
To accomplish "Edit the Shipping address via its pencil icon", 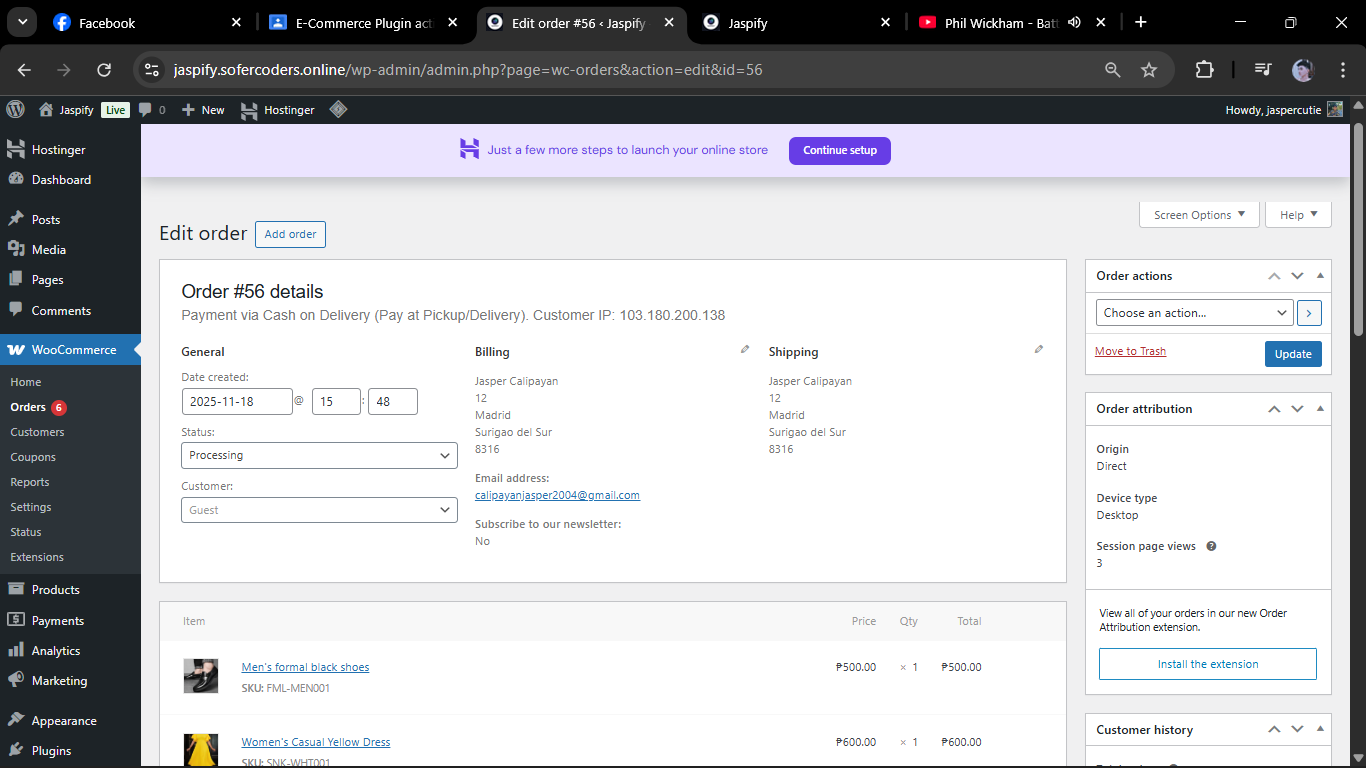I will click(x=1038, y=348).
